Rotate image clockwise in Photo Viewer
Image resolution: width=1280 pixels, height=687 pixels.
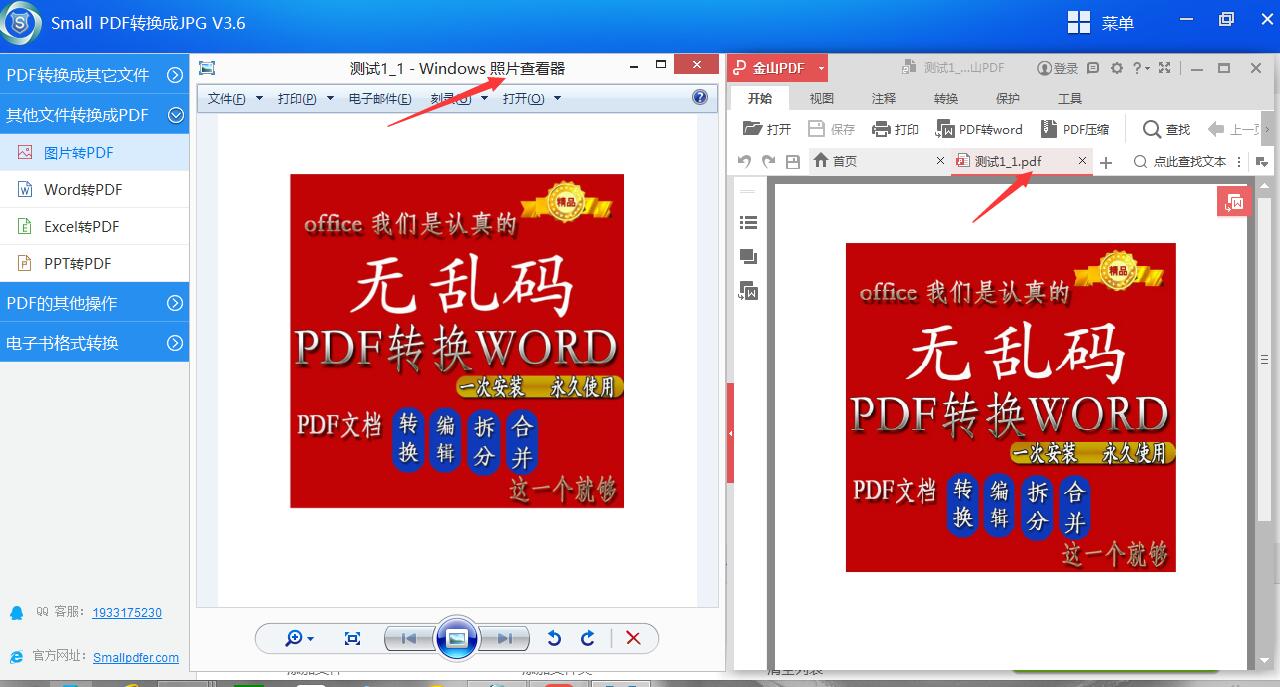pyautogui.click(x=588, y=638)
